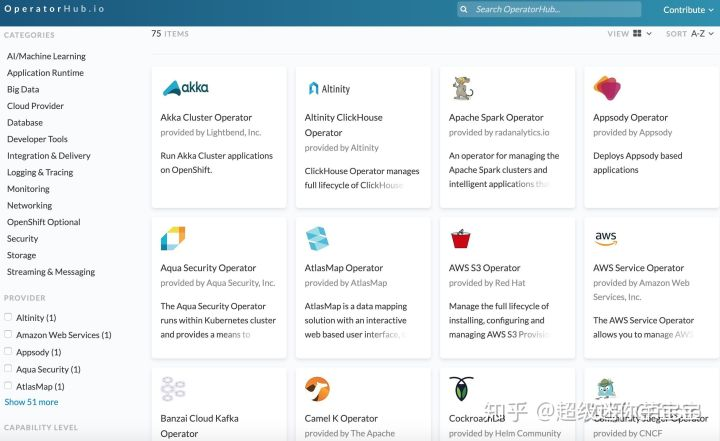
Task: Open the Sort A-Z dropdown
Action: tap(702, 34)
